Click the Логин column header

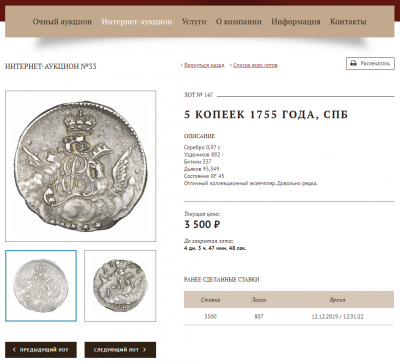click(x=259, y=300)
